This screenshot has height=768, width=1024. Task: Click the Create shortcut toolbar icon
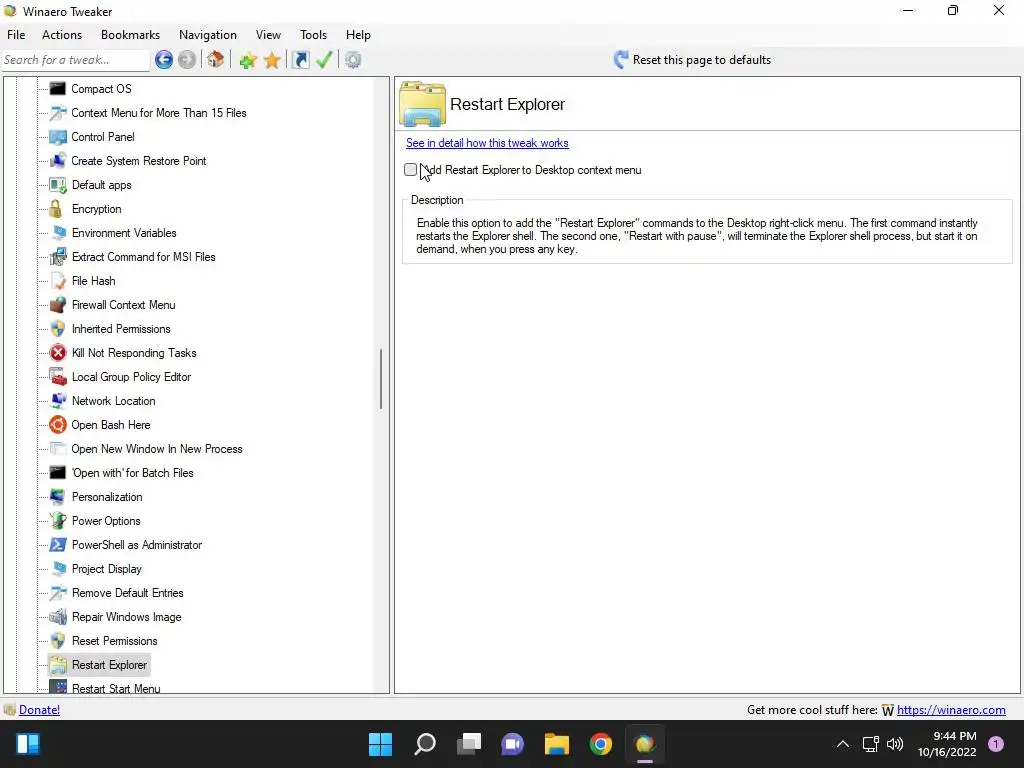tap(300, 60)
